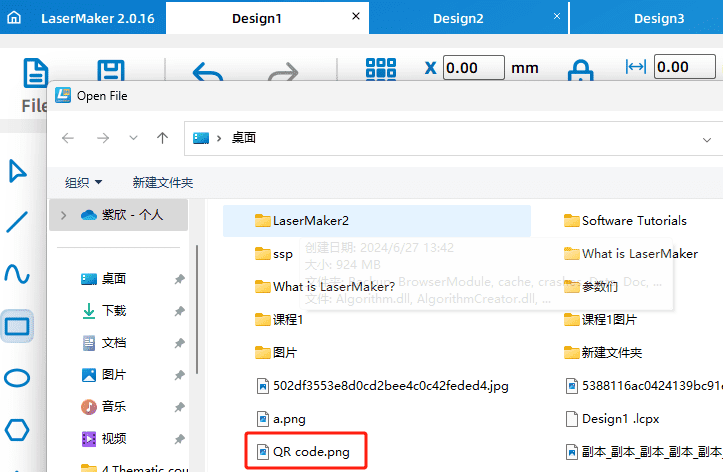Screen dimensions: 723x472
Task: Click 新建文件夹 button
Action: point(163,183)
